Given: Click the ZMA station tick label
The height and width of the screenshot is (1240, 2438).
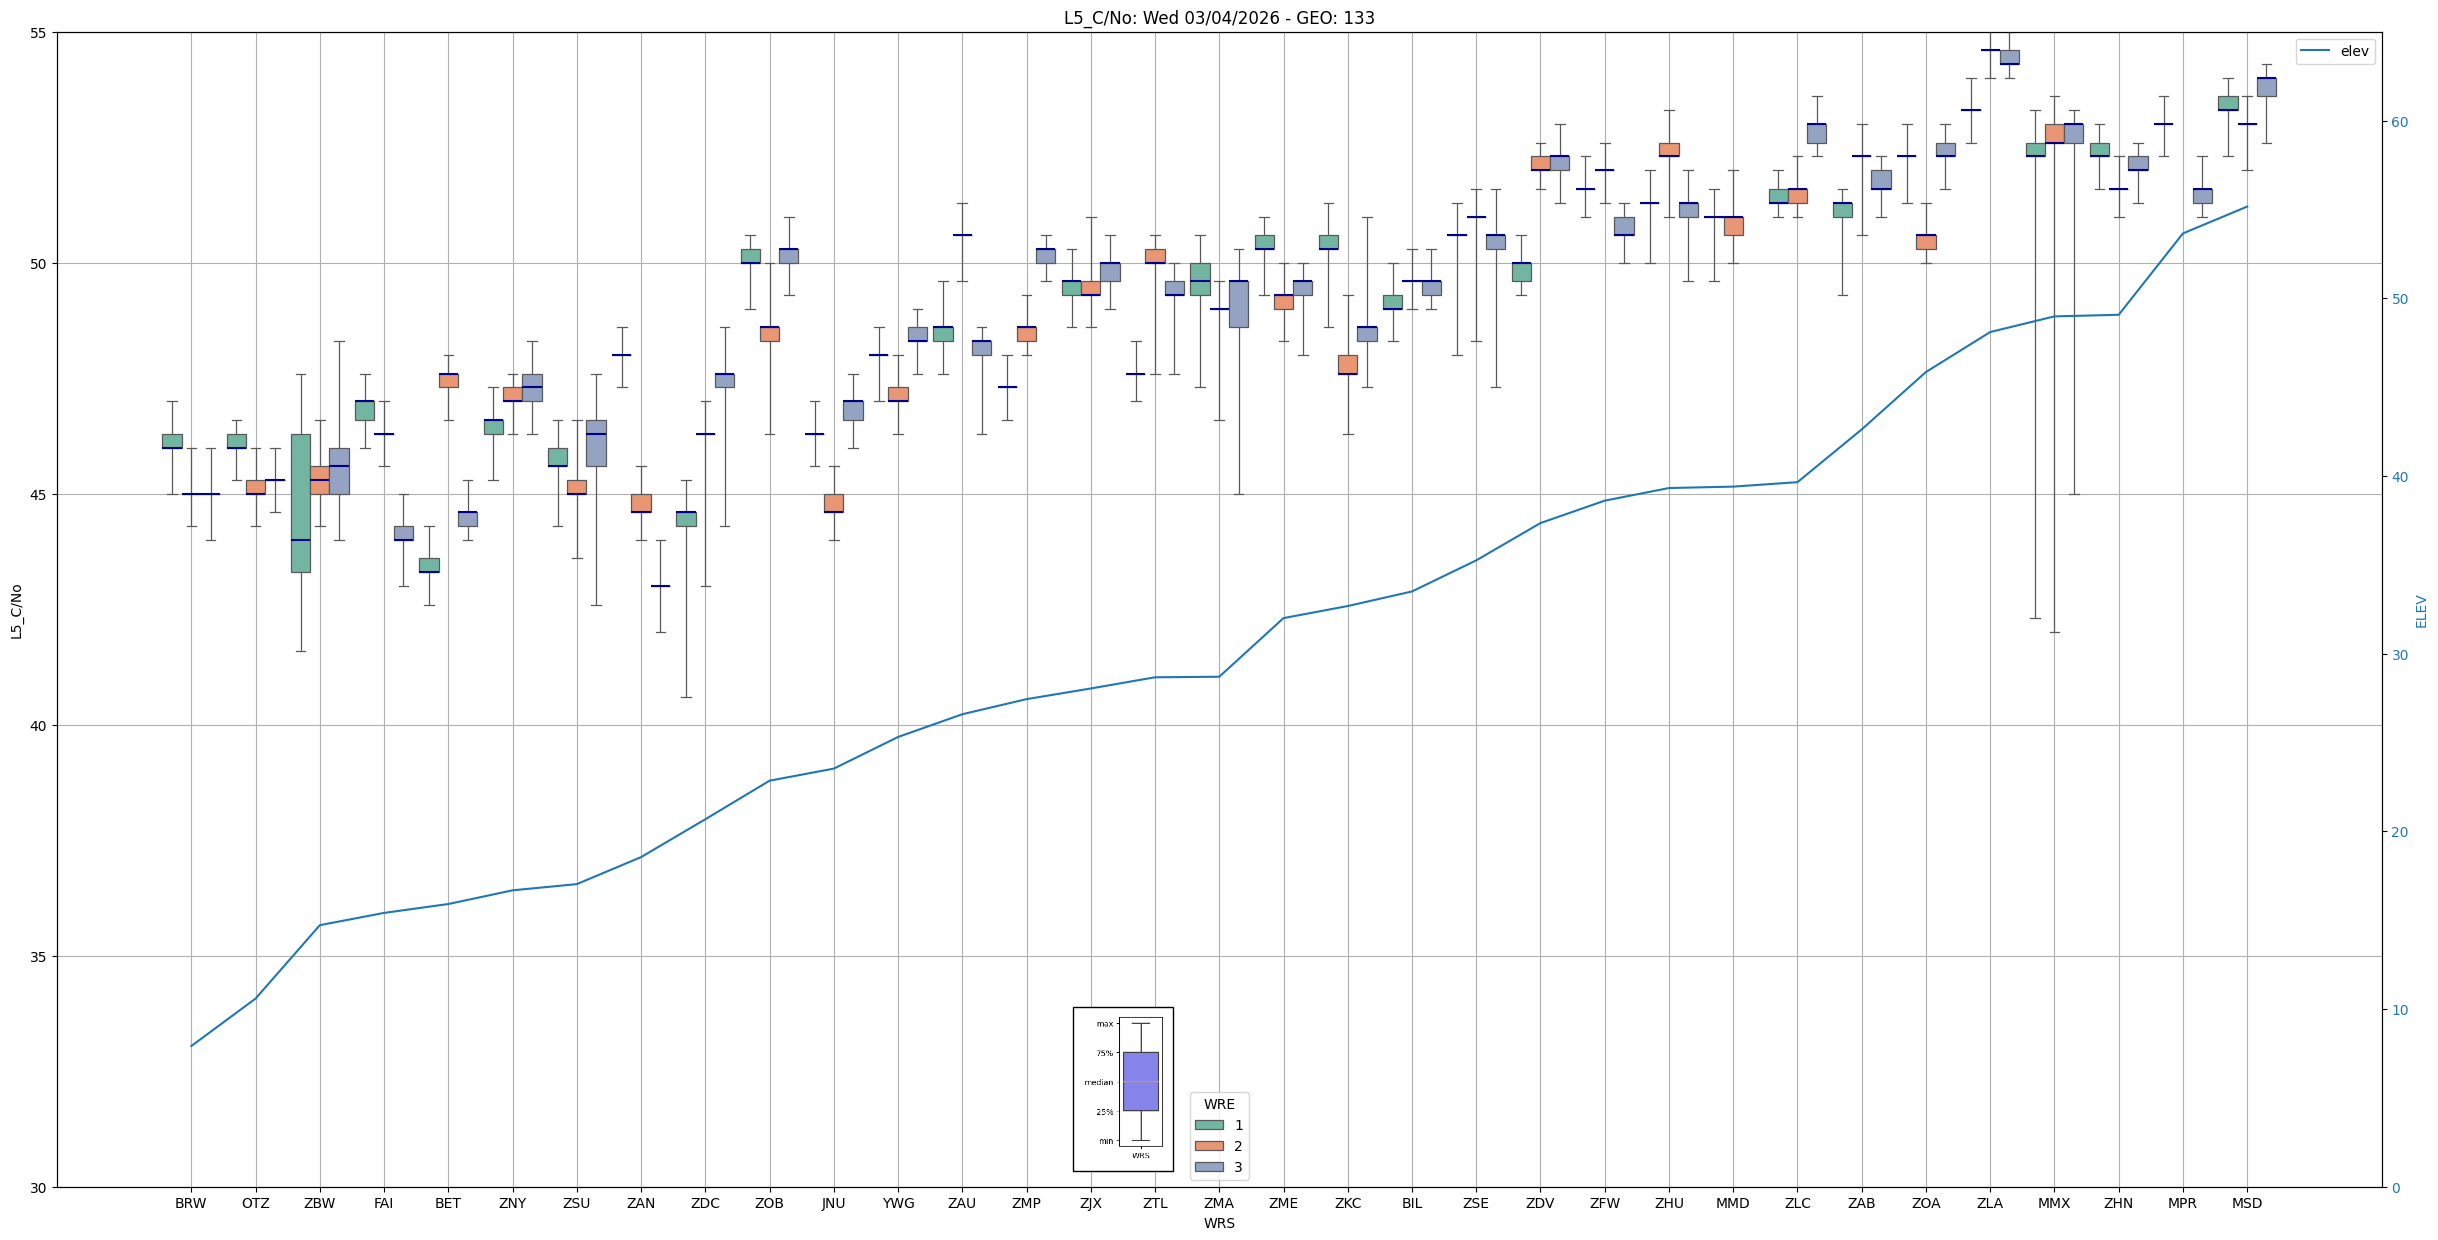Looking at the screenshot, I should [x=1218, y=1203].
